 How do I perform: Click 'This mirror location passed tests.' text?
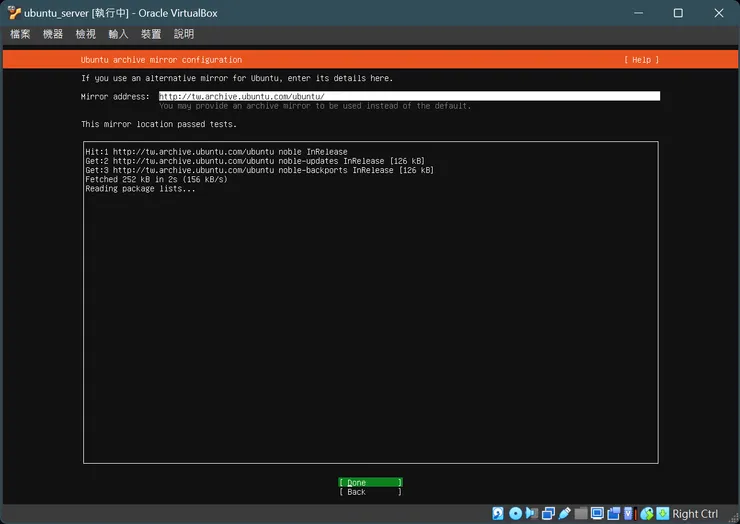(159, 124)
